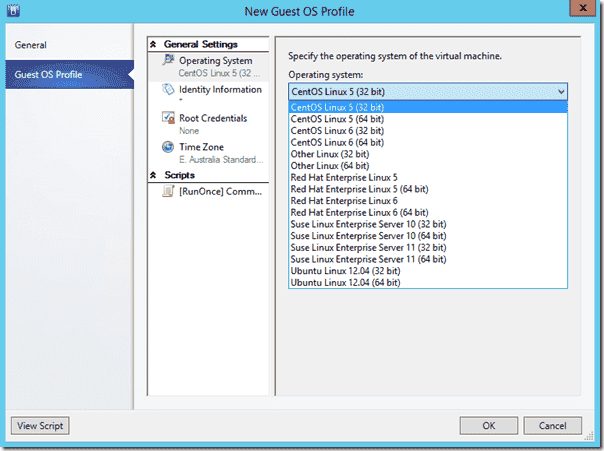Open the Operating system dropdown arrow
Viewport: 604px width, 451px height.
pyautogui.click(x=561, y=92)
